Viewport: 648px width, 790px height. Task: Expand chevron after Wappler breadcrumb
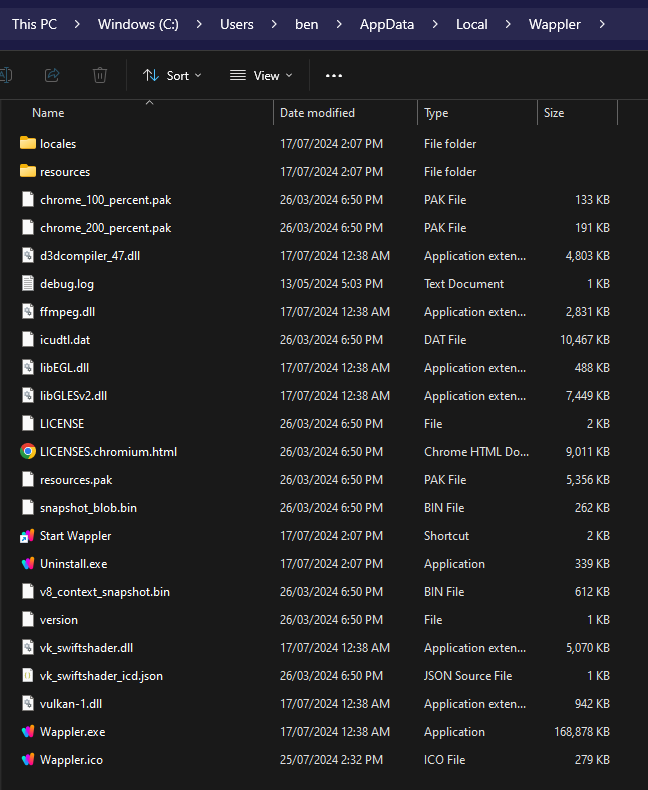[x=602, y=24]
